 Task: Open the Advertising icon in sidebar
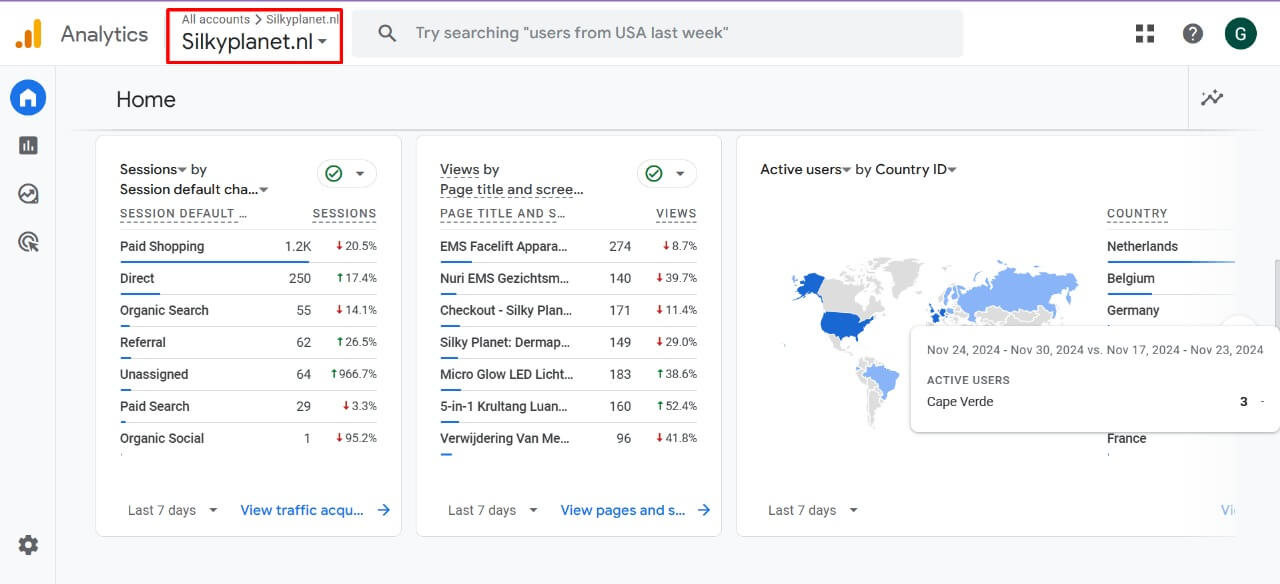[28, 242]
